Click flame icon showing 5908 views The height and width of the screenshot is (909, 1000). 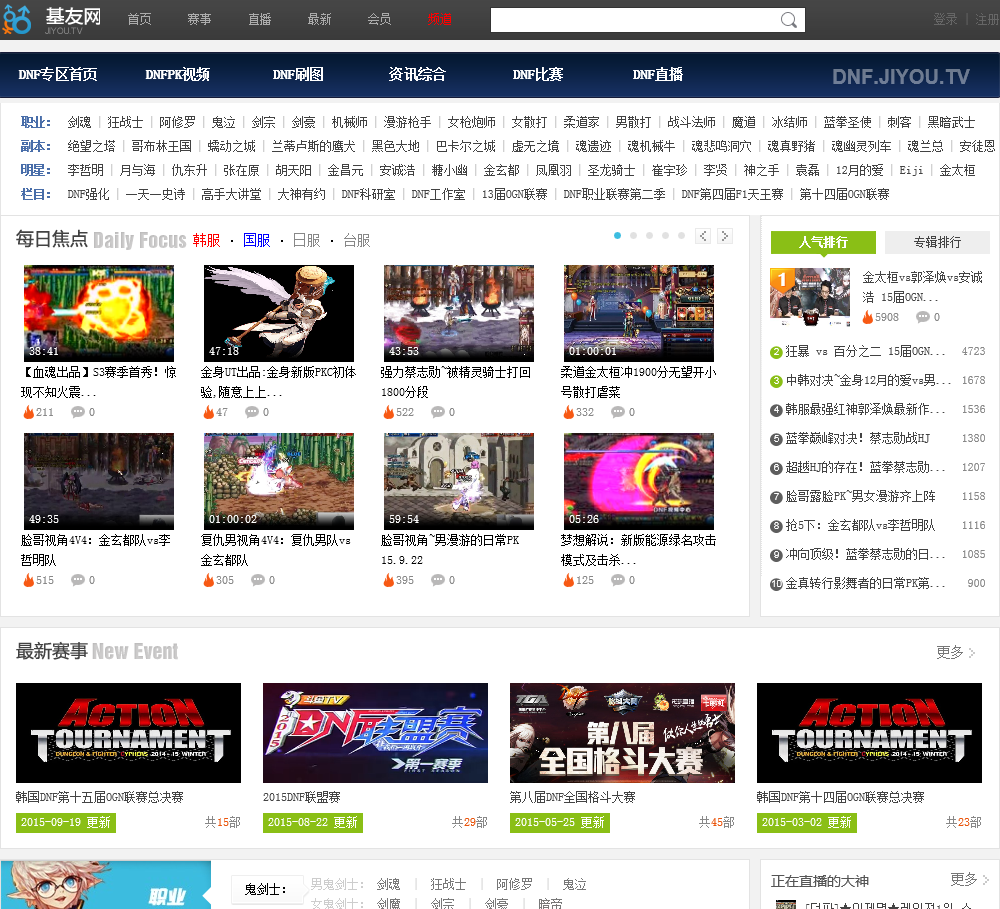[867, 316]
